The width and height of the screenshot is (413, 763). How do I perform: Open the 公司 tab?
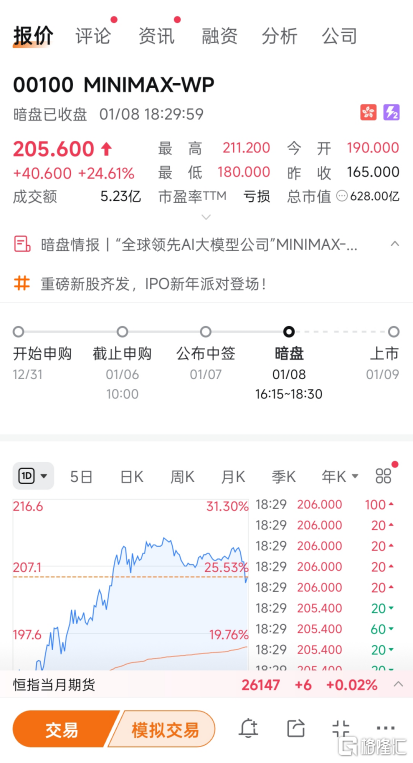(340, 36)
